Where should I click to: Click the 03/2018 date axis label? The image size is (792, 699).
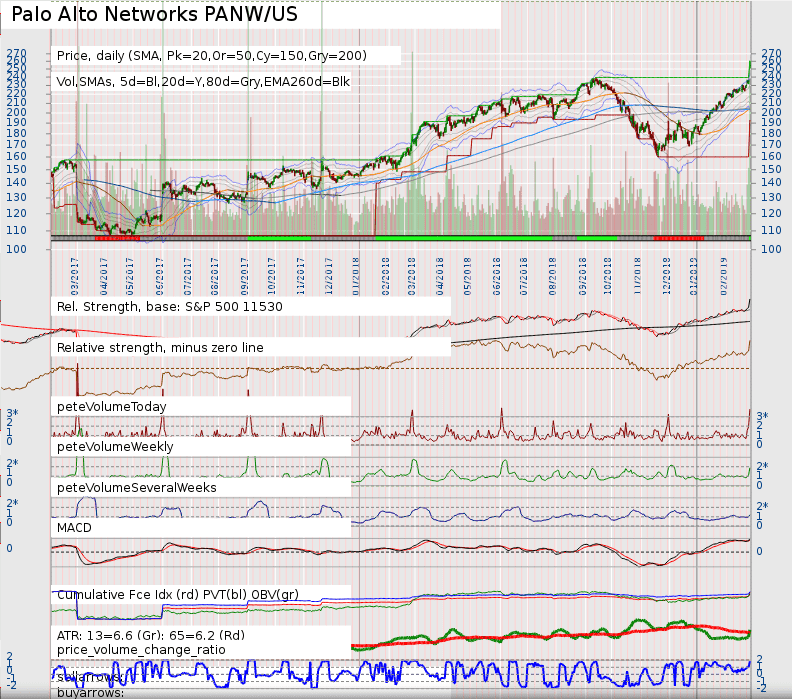pos(412,276)
